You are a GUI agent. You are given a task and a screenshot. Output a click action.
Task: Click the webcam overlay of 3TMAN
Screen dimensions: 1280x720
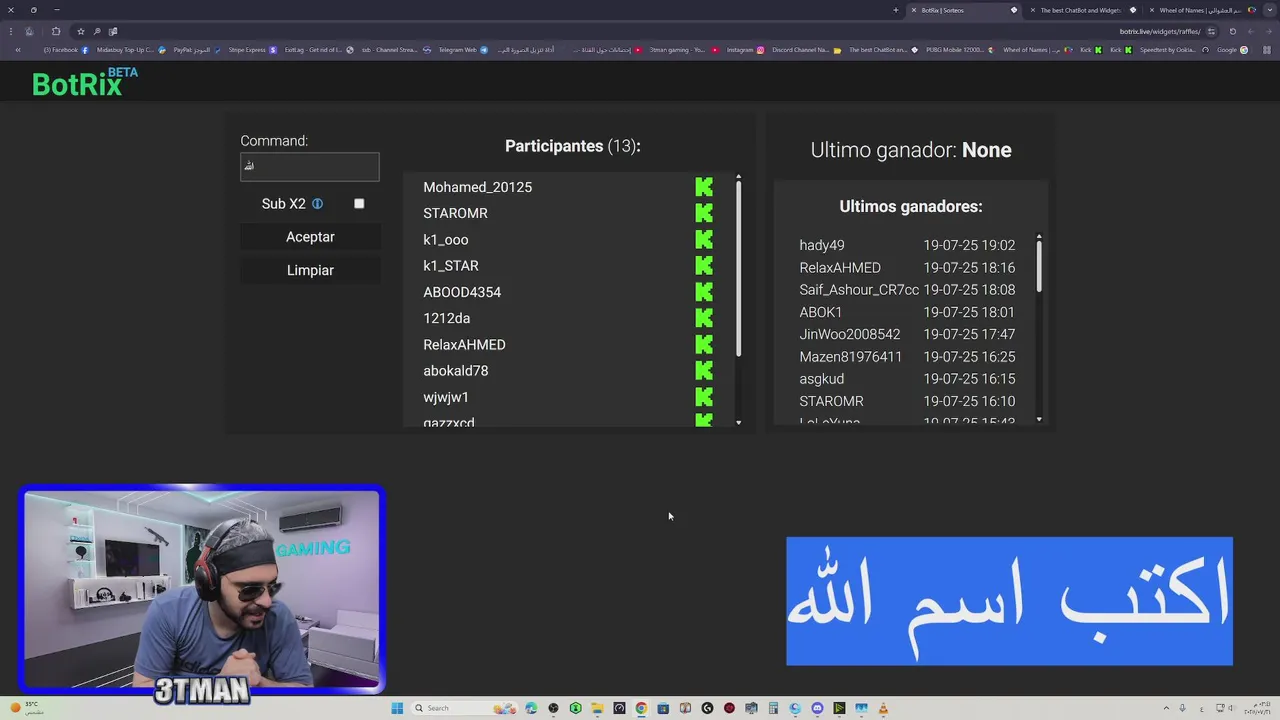pos(202,590)
